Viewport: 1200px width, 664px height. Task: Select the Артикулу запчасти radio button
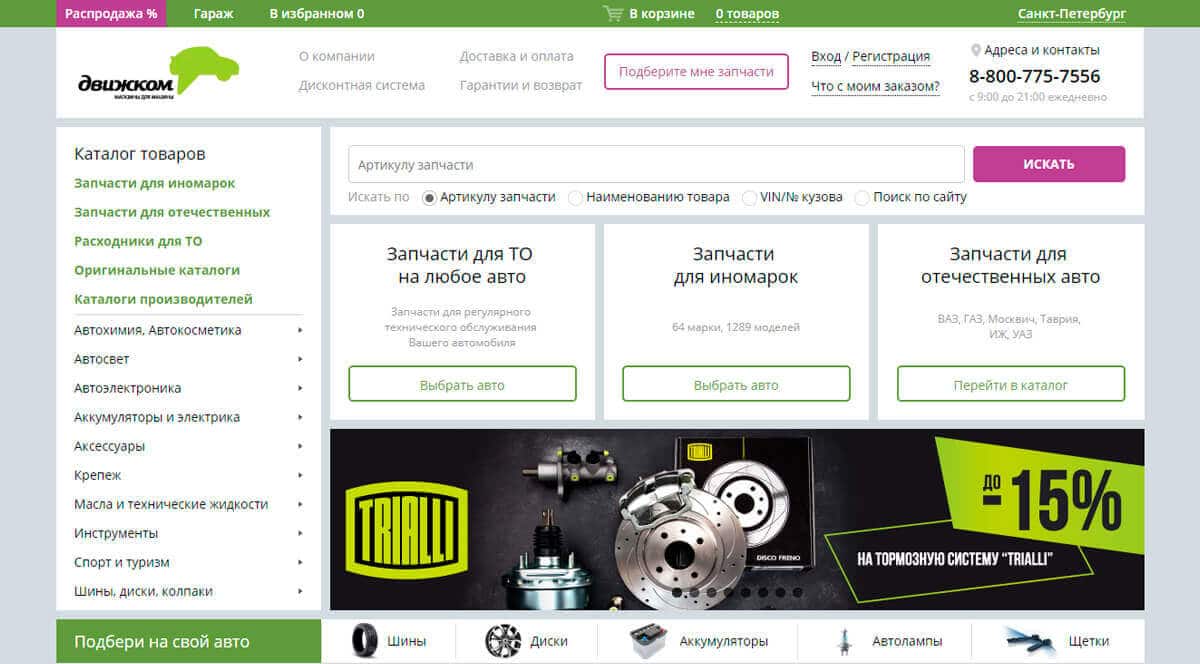(x=430, y=198)
